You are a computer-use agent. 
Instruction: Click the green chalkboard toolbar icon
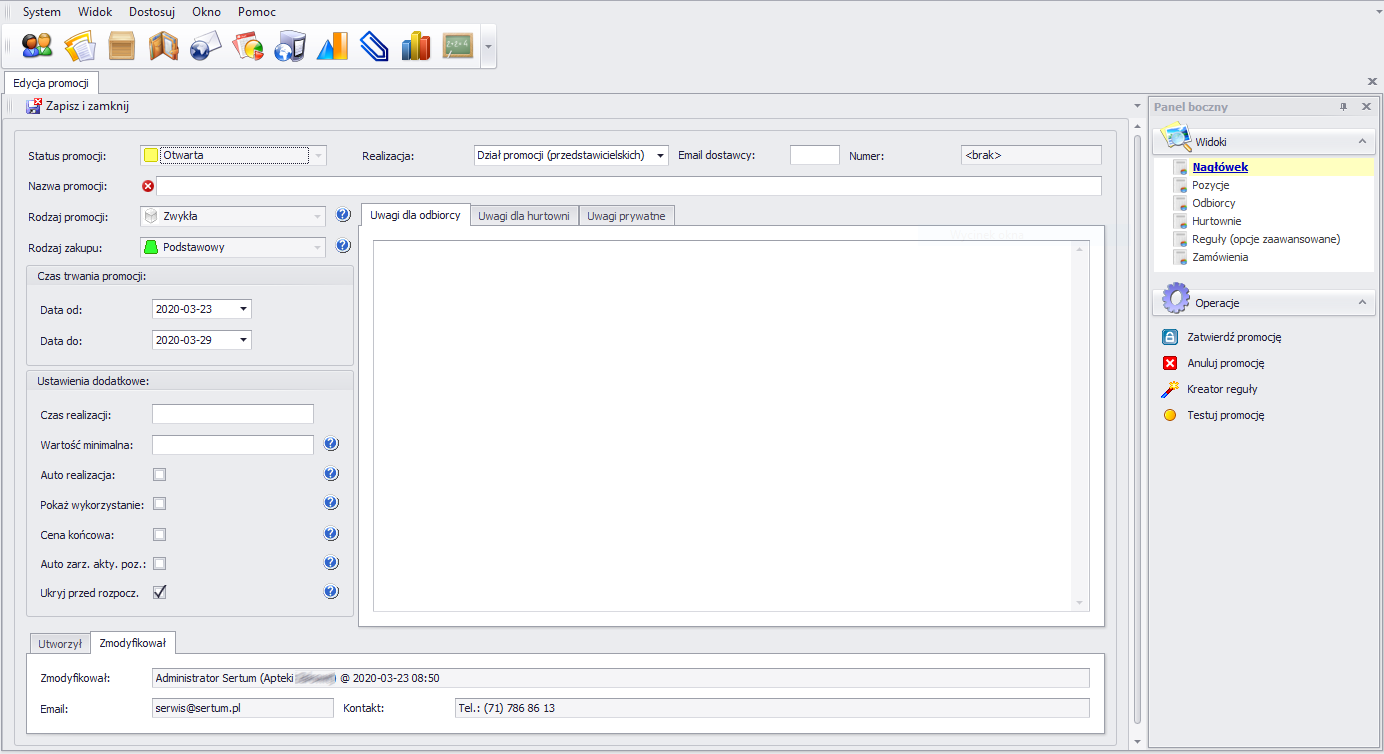pyautogui.click(x=458, y=46)
